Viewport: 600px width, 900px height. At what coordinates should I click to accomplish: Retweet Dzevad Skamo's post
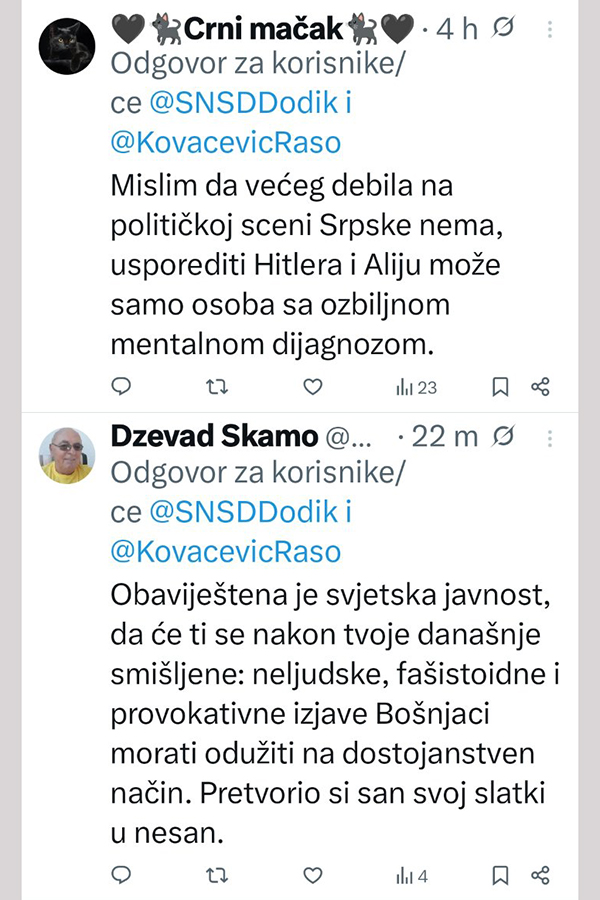coord(216,876)
